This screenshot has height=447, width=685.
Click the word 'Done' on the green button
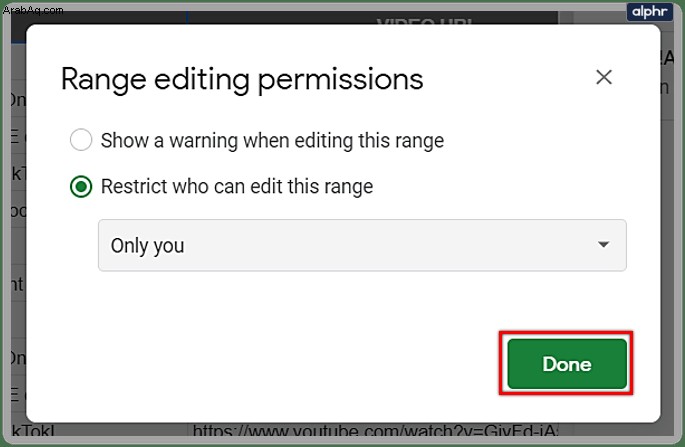(567, 364)
